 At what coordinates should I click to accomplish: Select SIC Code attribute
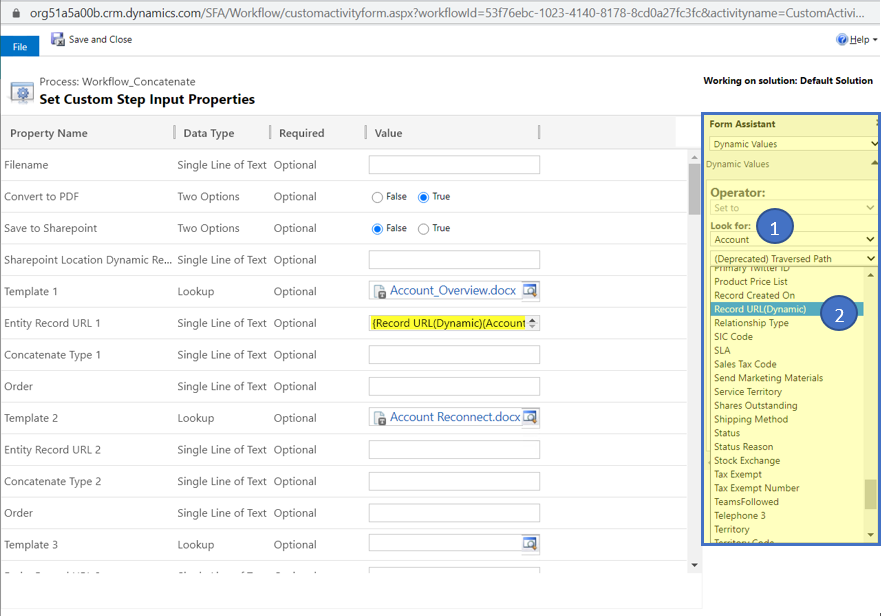coord(733,337)
